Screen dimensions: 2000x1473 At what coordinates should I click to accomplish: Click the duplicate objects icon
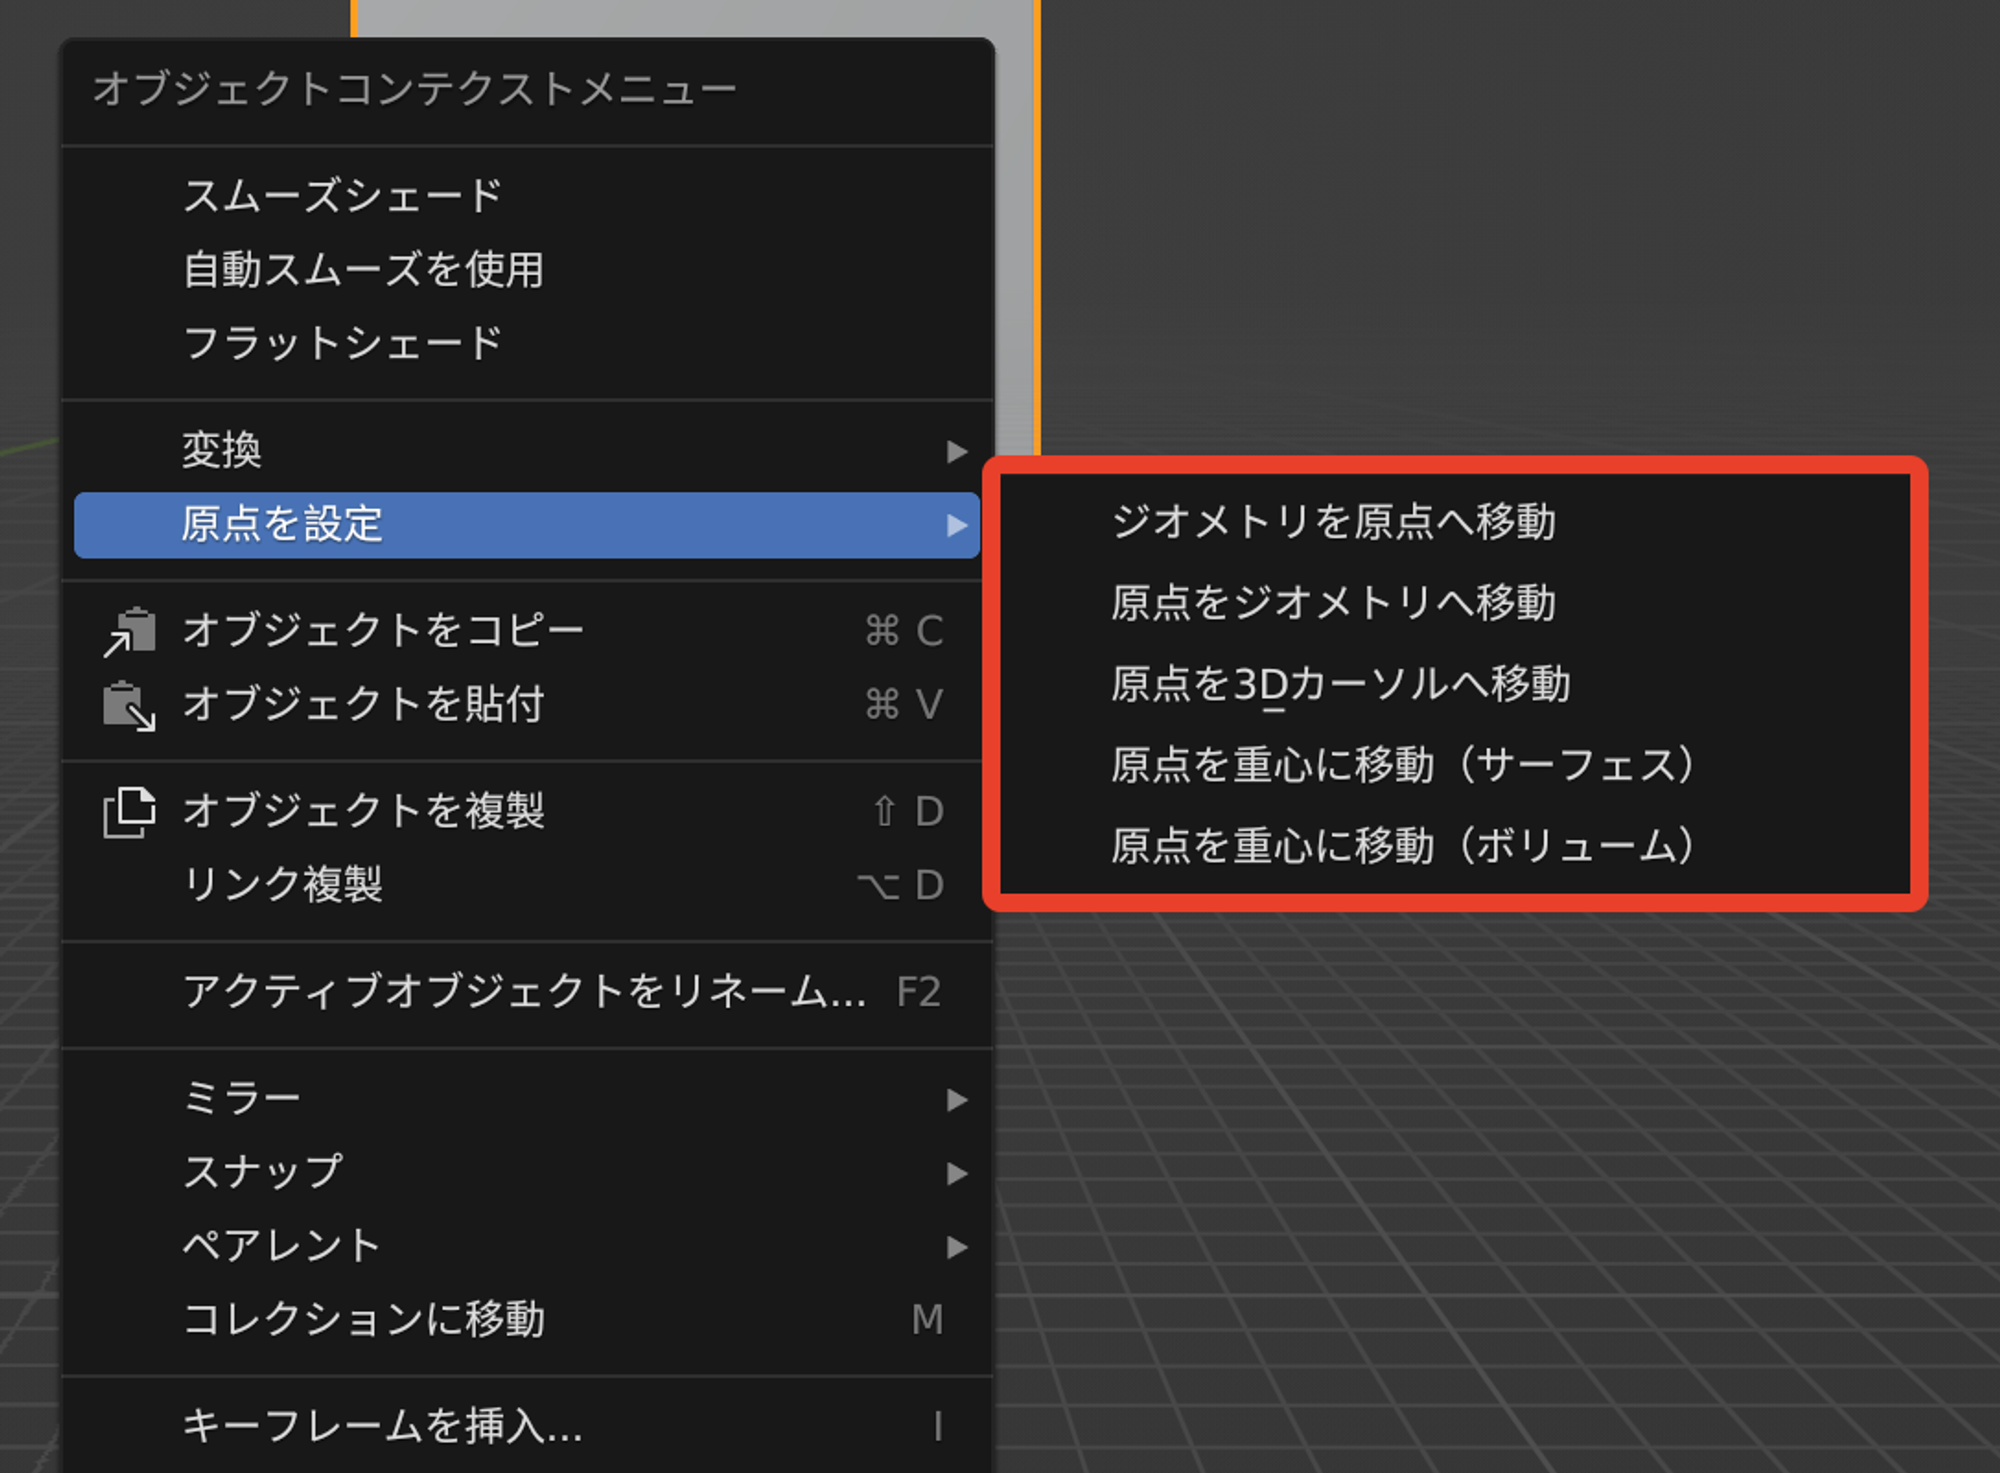point(129,812)
